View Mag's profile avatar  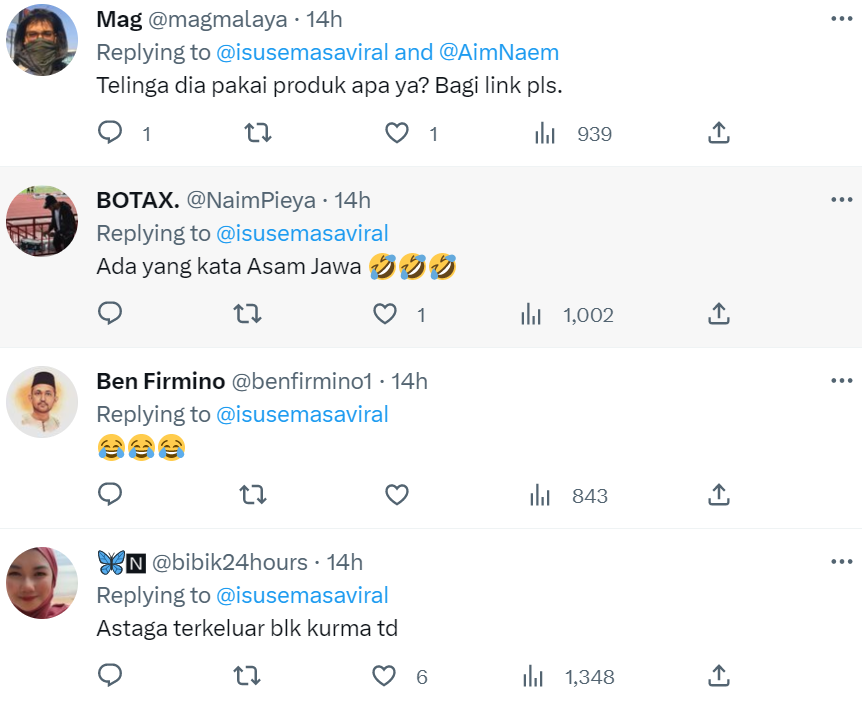42,39
